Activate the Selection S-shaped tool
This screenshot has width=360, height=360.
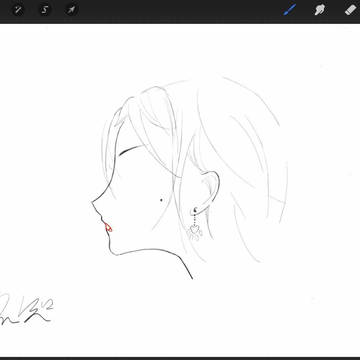point(45,10)
